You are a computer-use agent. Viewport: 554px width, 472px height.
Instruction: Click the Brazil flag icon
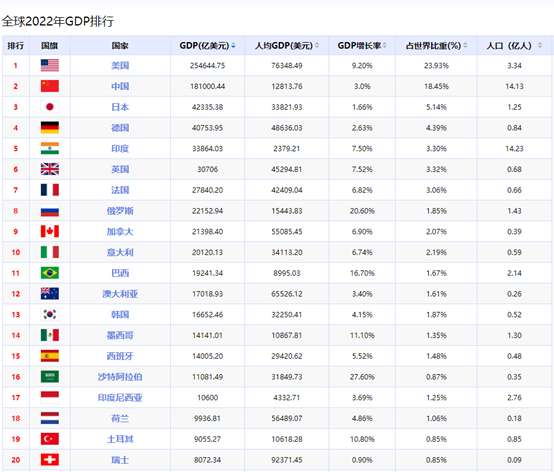[50, 273]
